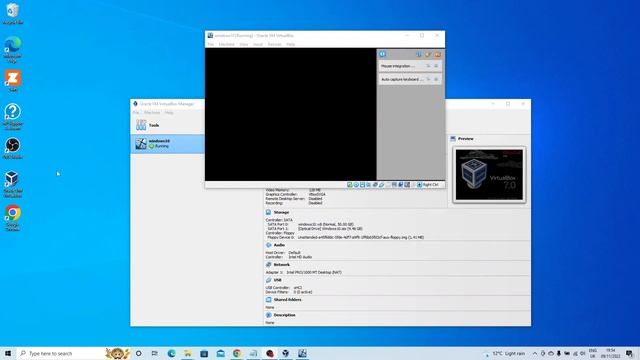
Task: Click Auto capture keyboard notification text
Action: click(402, 79)
